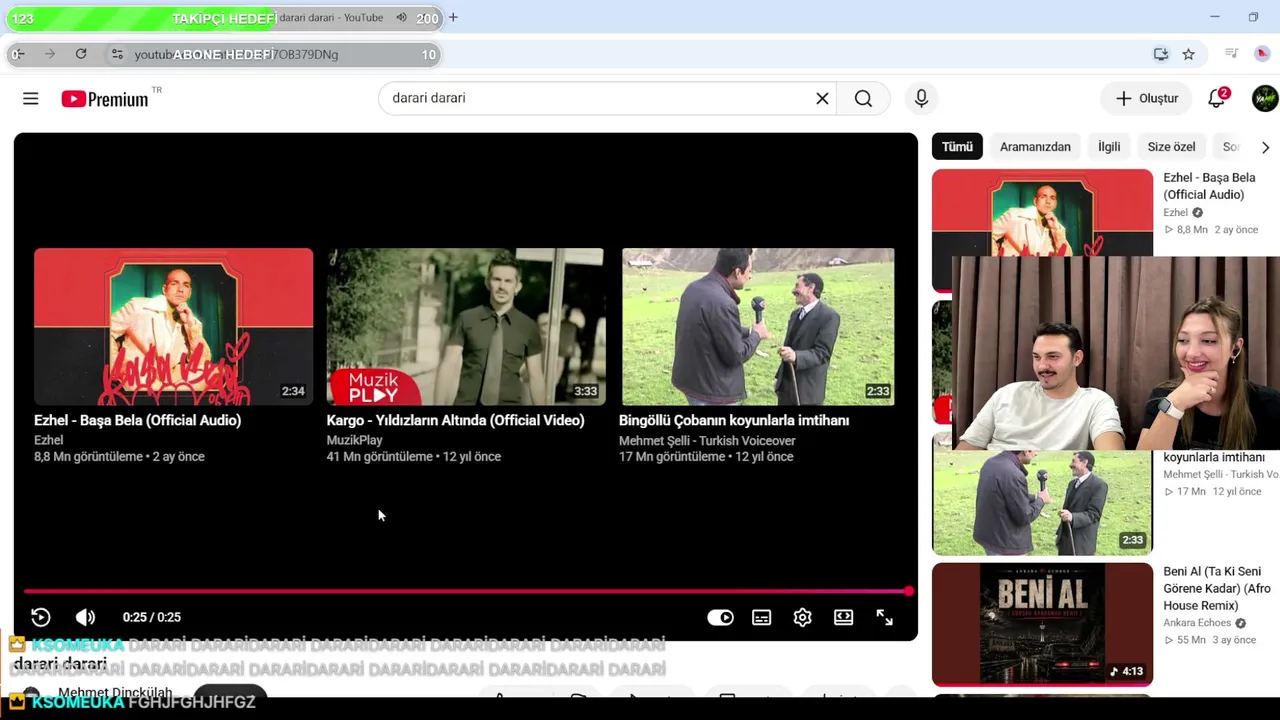Image resolution: width=1280 pixels, height=720 pixels.
Task: Replay the finished video
Action: pyautogui.click(x=41, y=617)
